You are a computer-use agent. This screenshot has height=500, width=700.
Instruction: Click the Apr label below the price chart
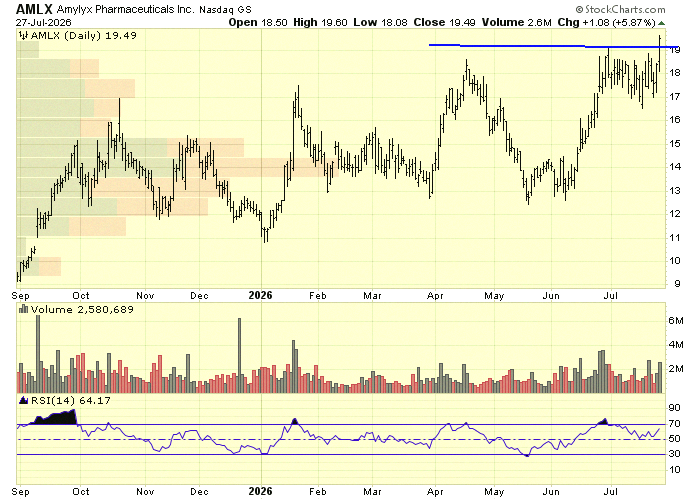pyautogui.click(x=435, y=296)
